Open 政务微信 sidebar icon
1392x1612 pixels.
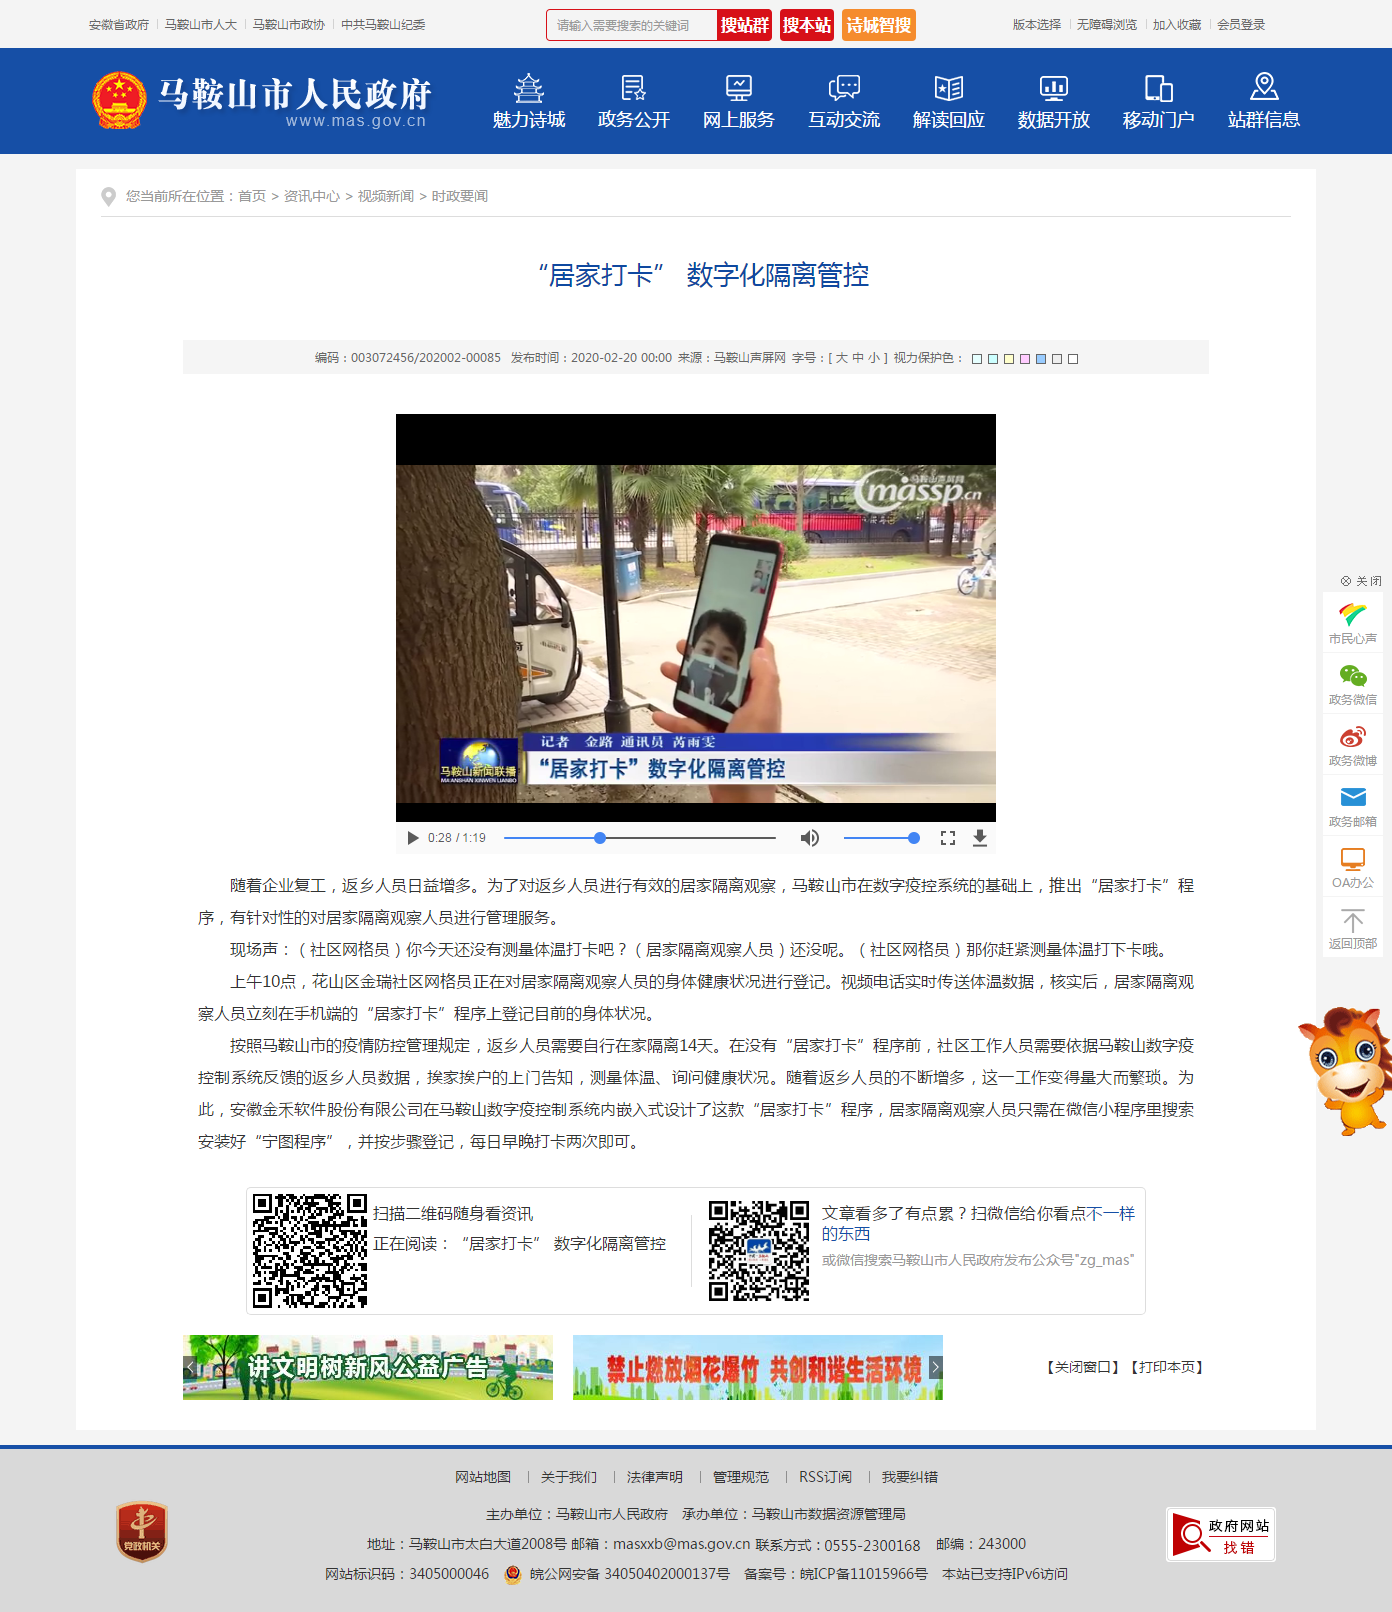click(x=1352, y=684)
